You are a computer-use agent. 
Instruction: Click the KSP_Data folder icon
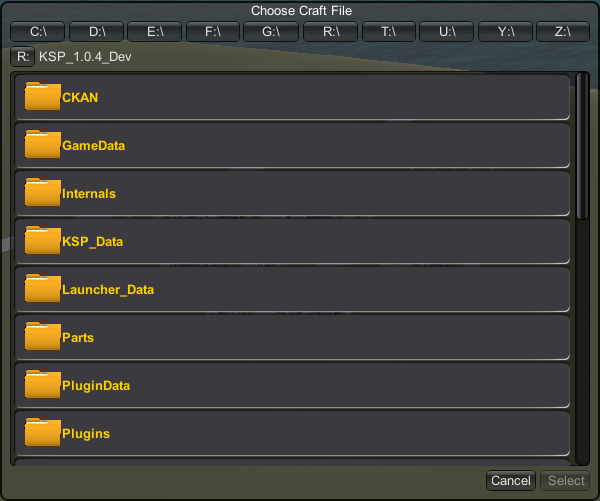(42, 240)
